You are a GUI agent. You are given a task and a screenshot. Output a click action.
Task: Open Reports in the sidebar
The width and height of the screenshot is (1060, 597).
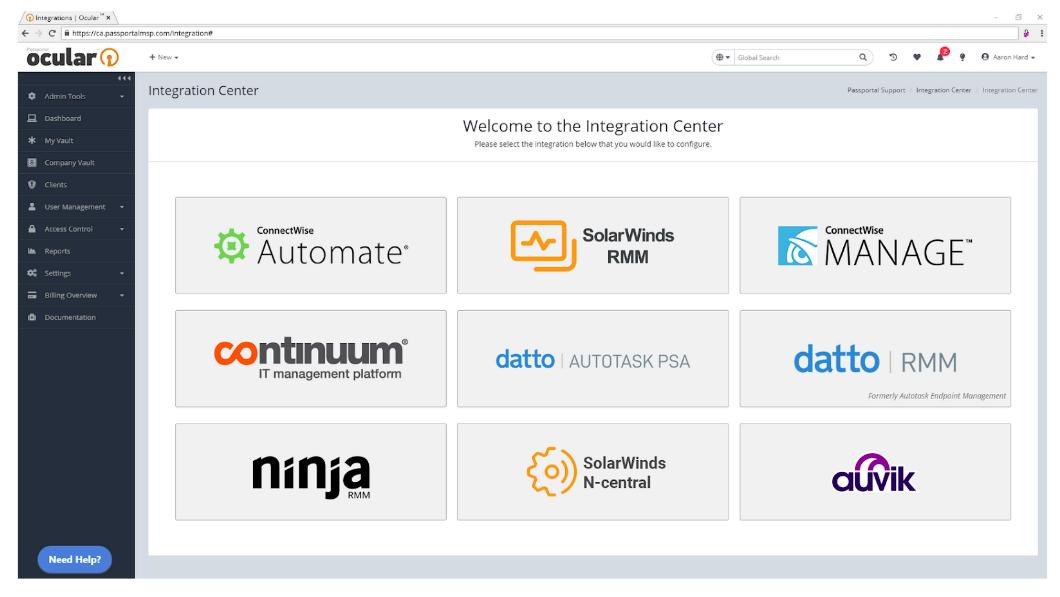(x=57, y=251)
